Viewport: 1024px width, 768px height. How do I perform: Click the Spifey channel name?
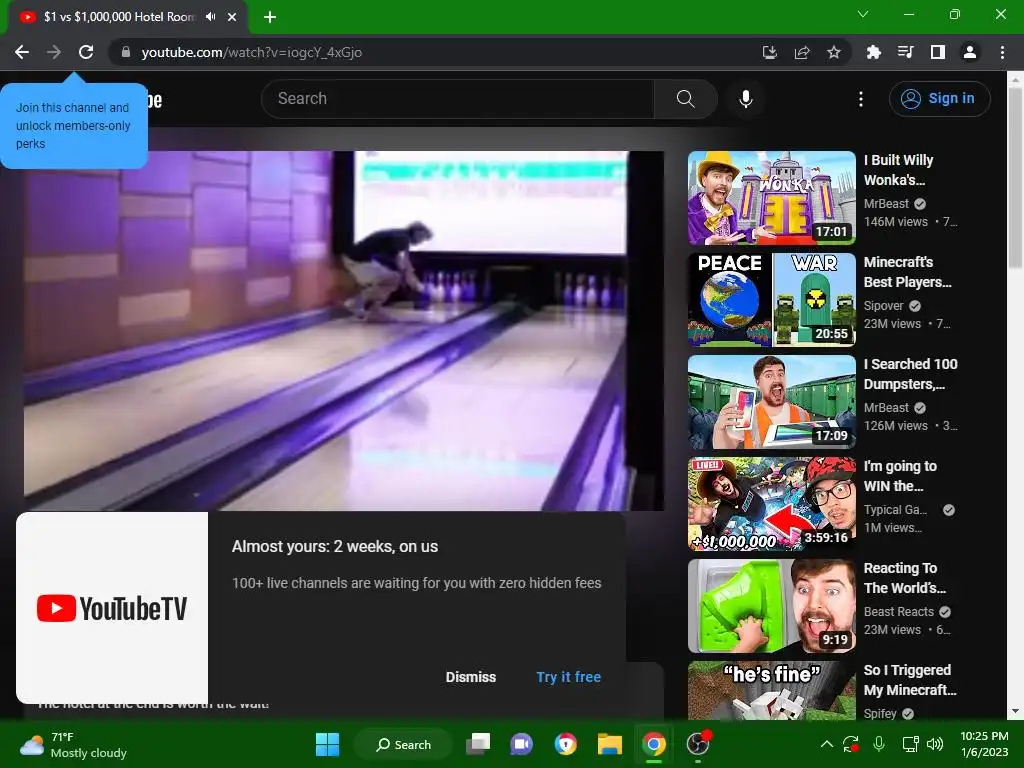880,713
